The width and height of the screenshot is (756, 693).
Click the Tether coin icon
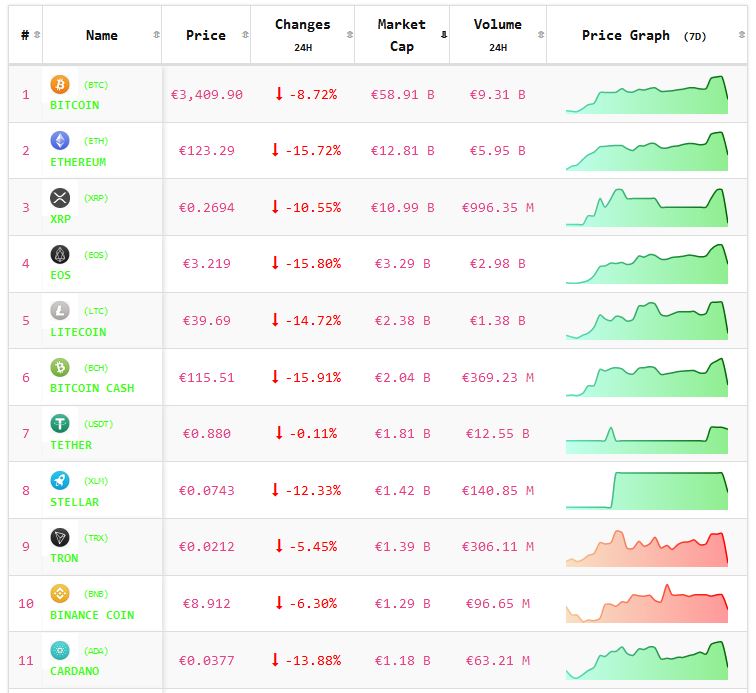pyautogui.click(x=60, y=424)
